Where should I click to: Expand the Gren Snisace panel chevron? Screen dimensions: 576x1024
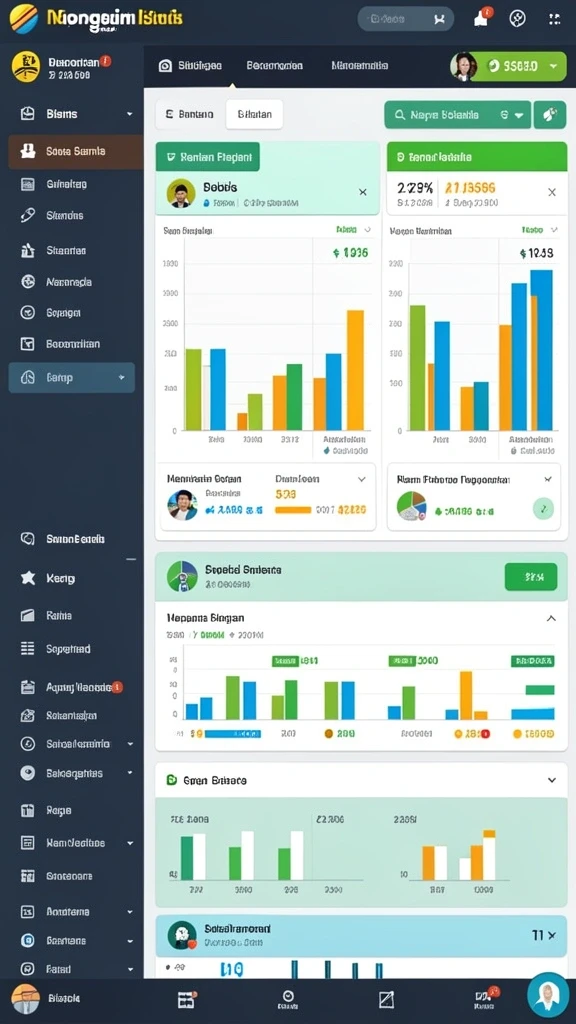pyautogui.click(x=552, y=780)
